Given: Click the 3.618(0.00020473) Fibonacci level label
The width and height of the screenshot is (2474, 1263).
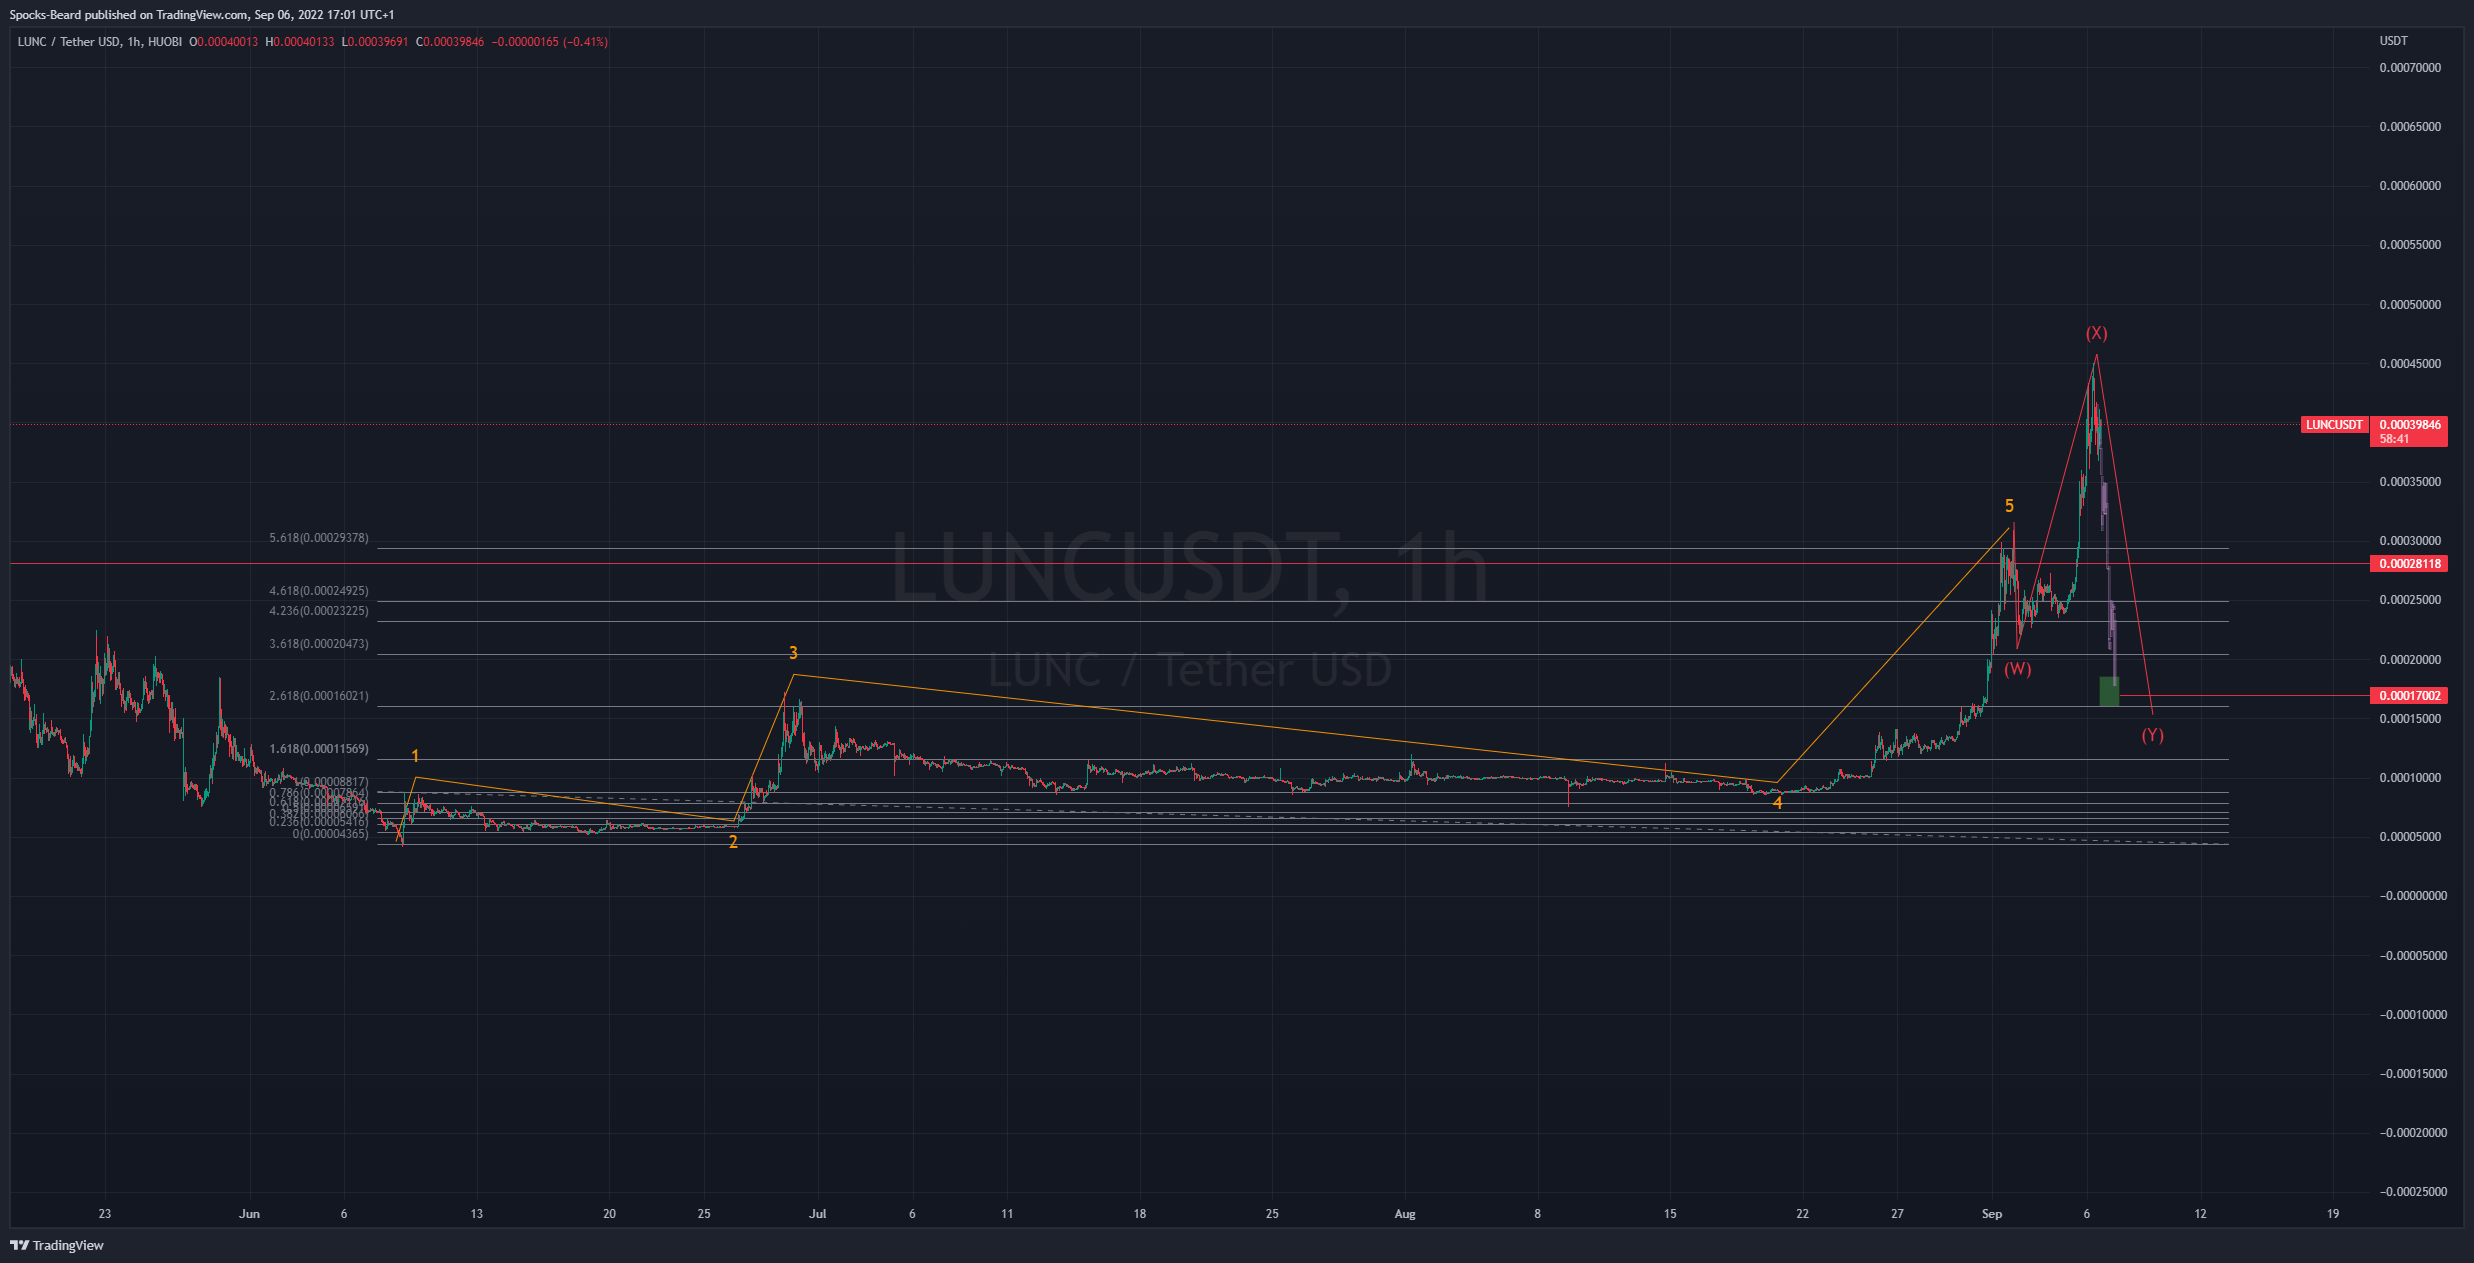Looking at the screenshot, I should point(319,644).
